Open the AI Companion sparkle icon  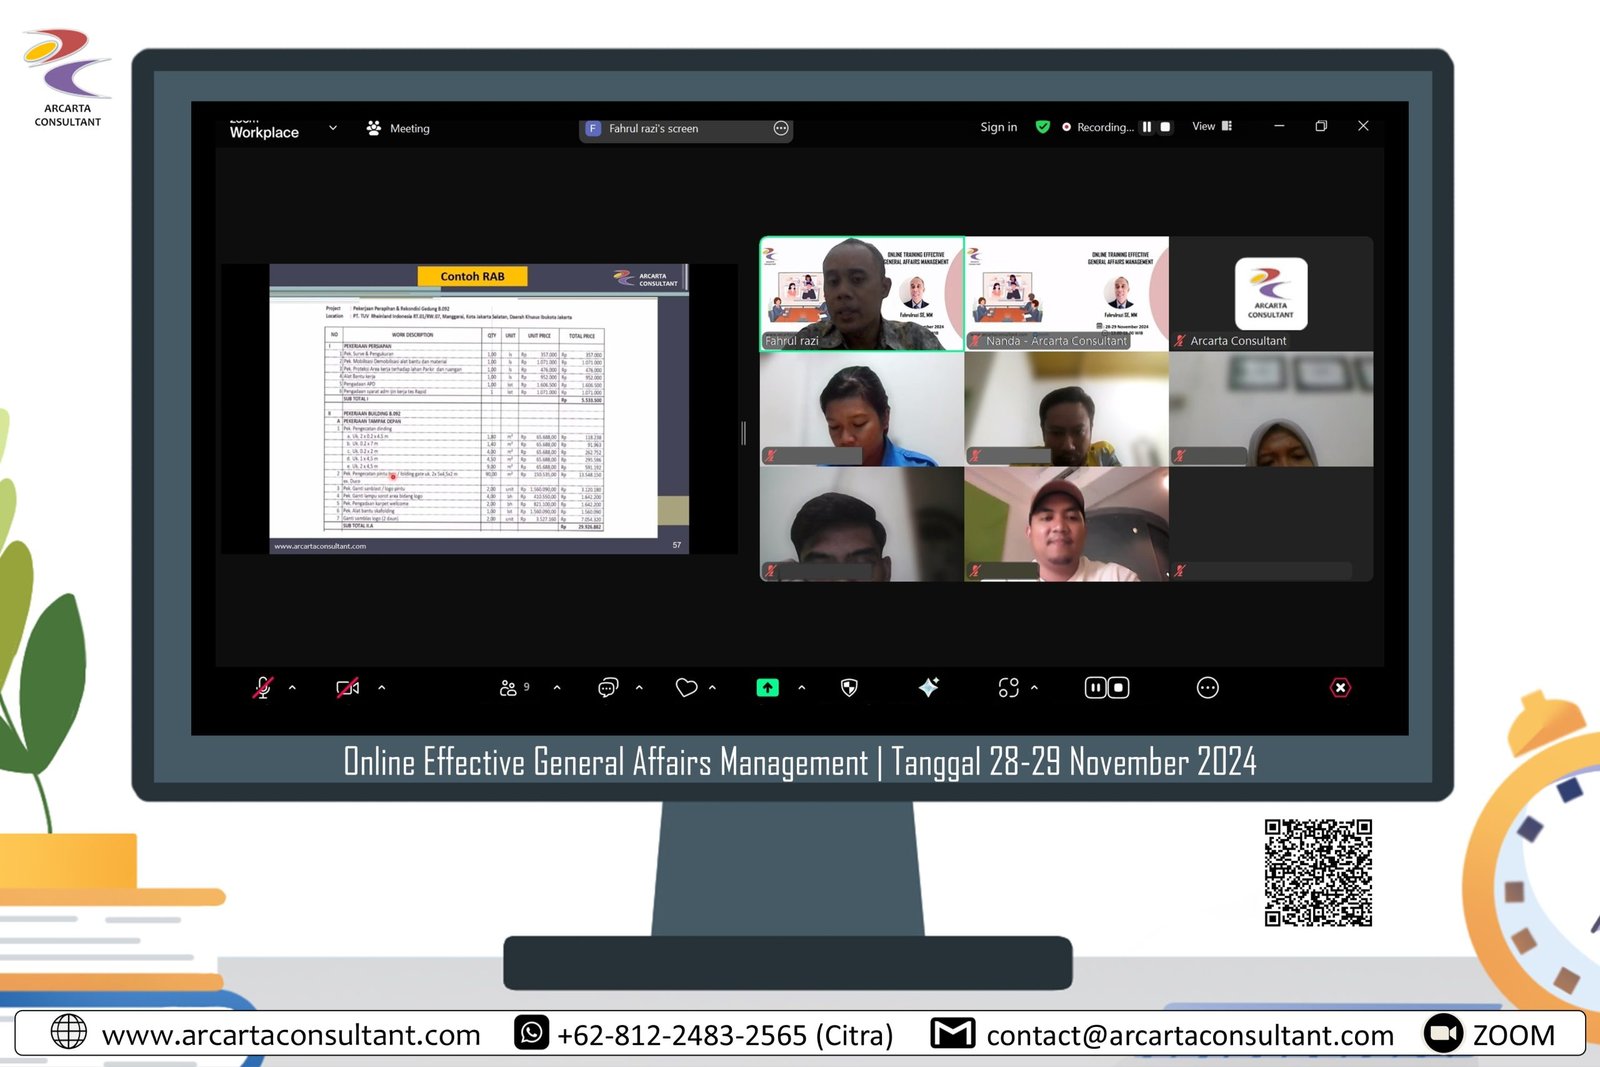[x=928, y=688]
